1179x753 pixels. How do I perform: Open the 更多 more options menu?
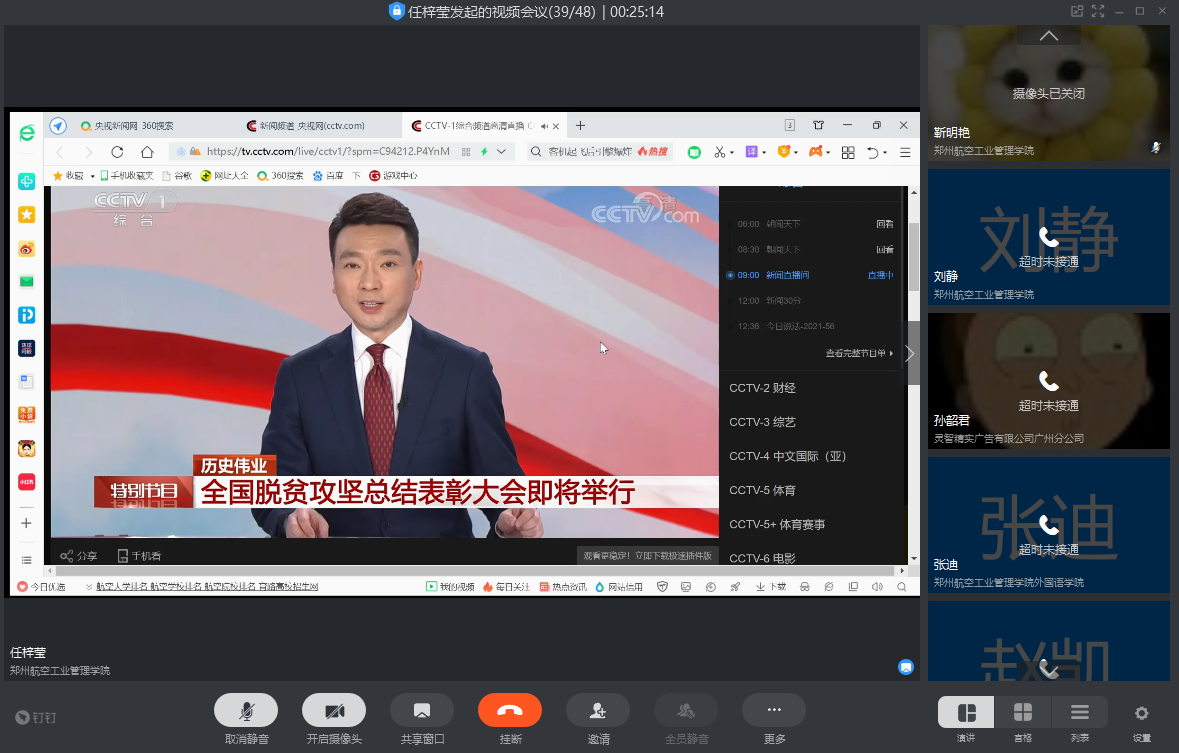click(x=774, y=711)
